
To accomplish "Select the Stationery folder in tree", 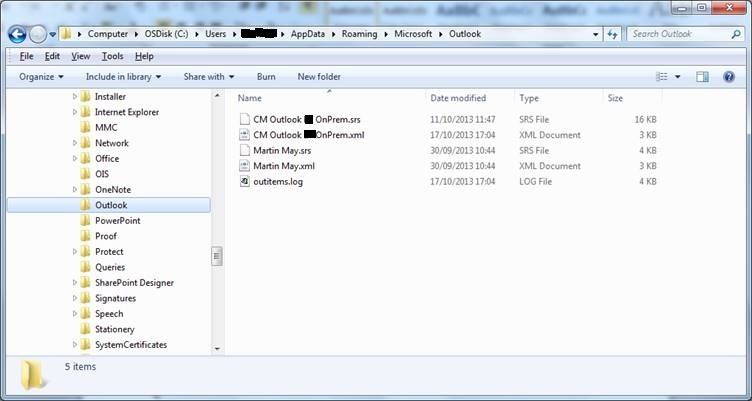I will (x=114, y=329).
